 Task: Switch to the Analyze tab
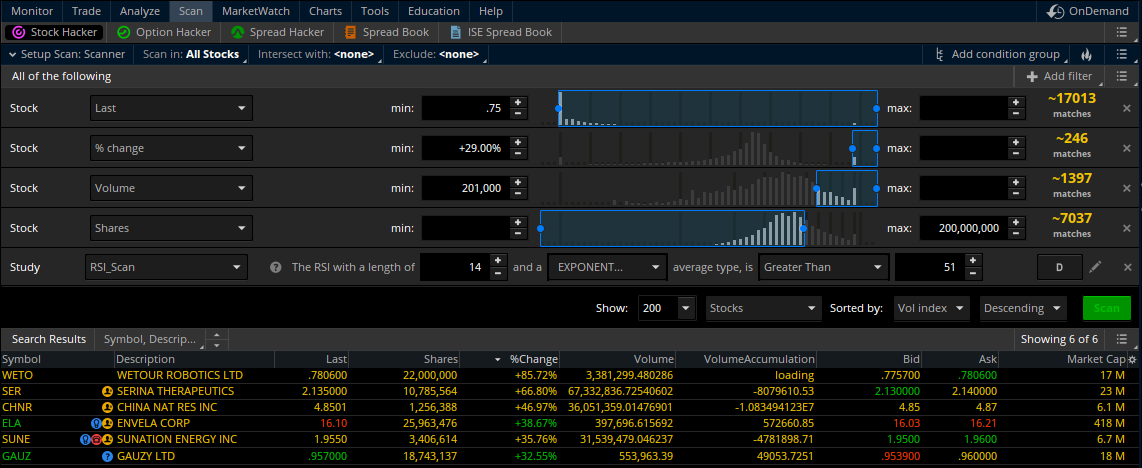tap(139, 11)
